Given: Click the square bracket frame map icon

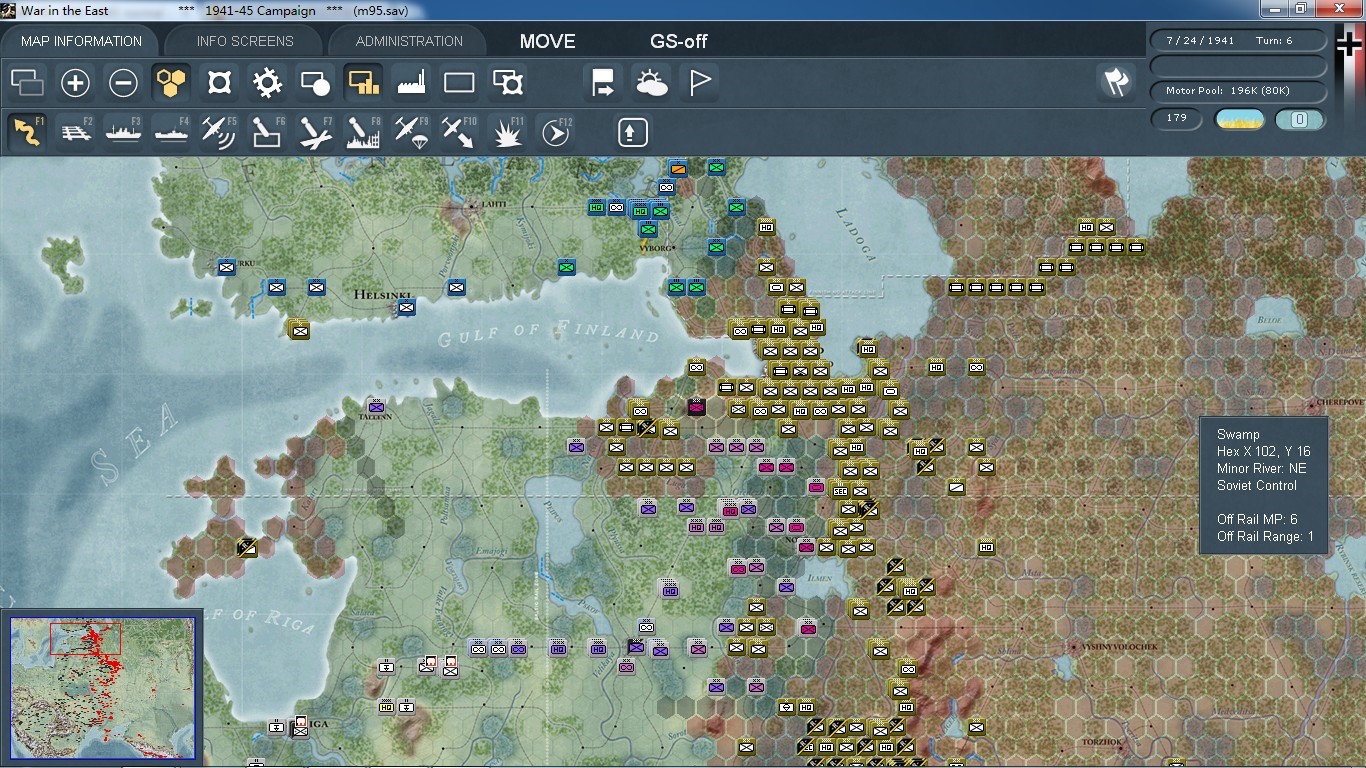Looking at the screenshot, I should [219, 83].
